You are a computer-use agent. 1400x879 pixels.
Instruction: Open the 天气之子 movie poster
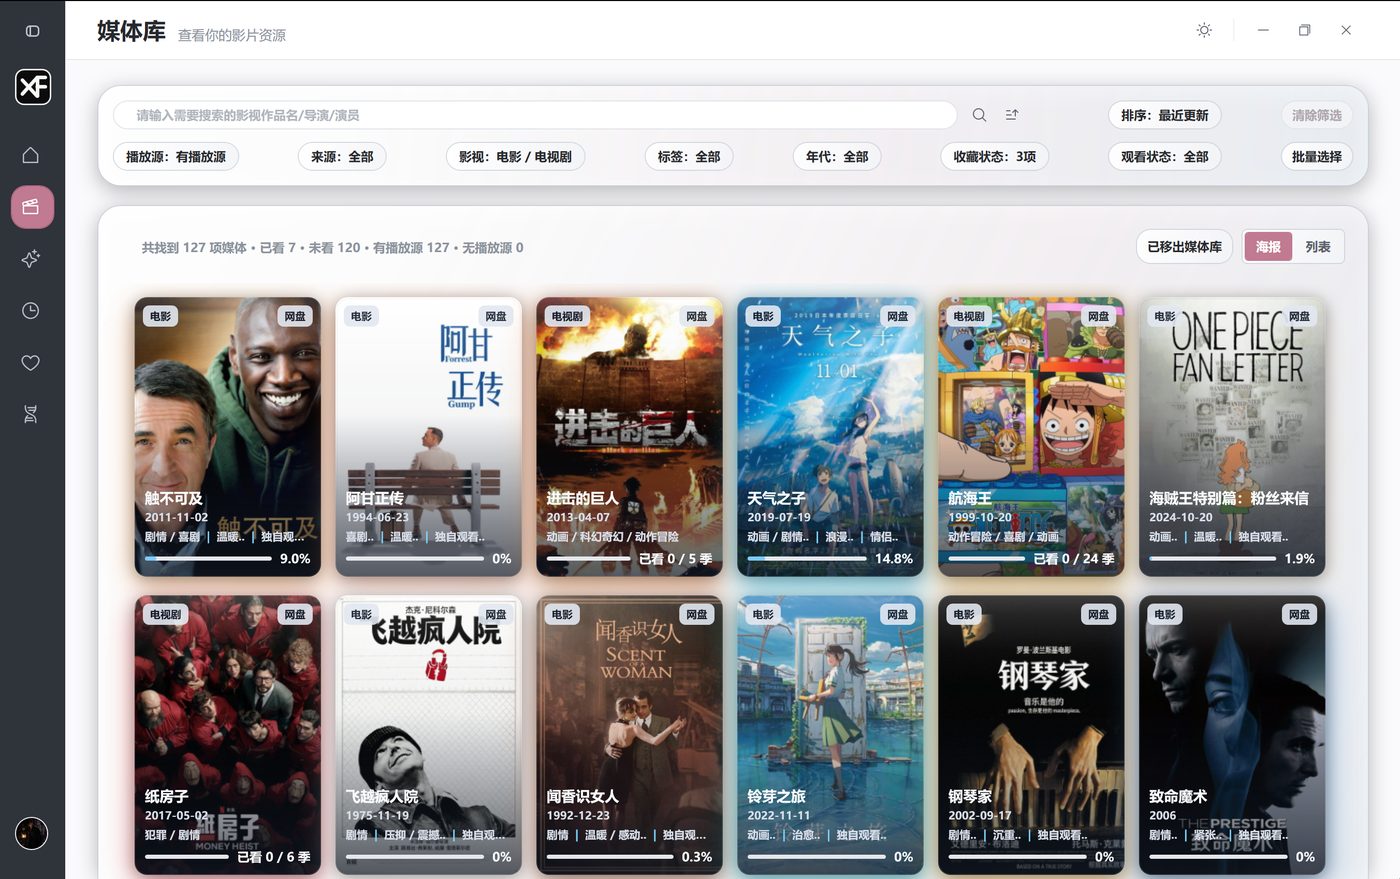831,436
